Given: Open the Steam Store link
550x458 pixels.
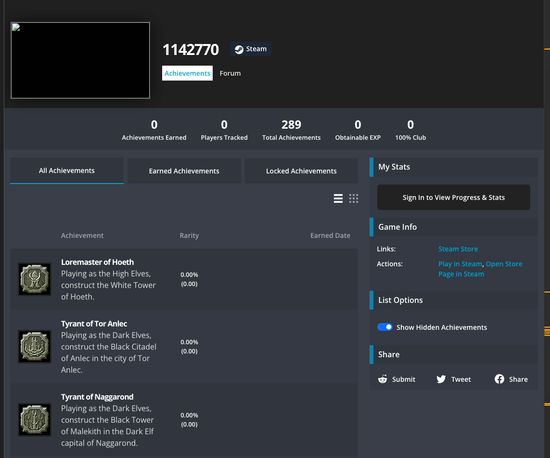Looking at the screenshot, I should click(x=458, y=249).
